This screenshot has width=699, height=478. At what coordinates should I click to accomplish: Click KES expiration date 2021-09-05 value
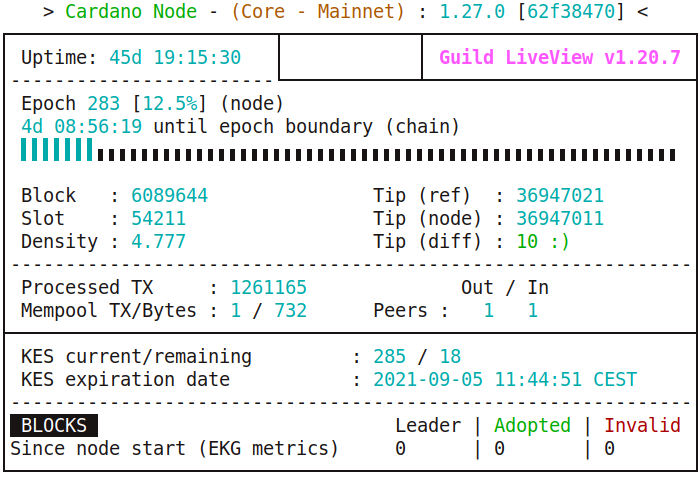(x=505, y=380)
